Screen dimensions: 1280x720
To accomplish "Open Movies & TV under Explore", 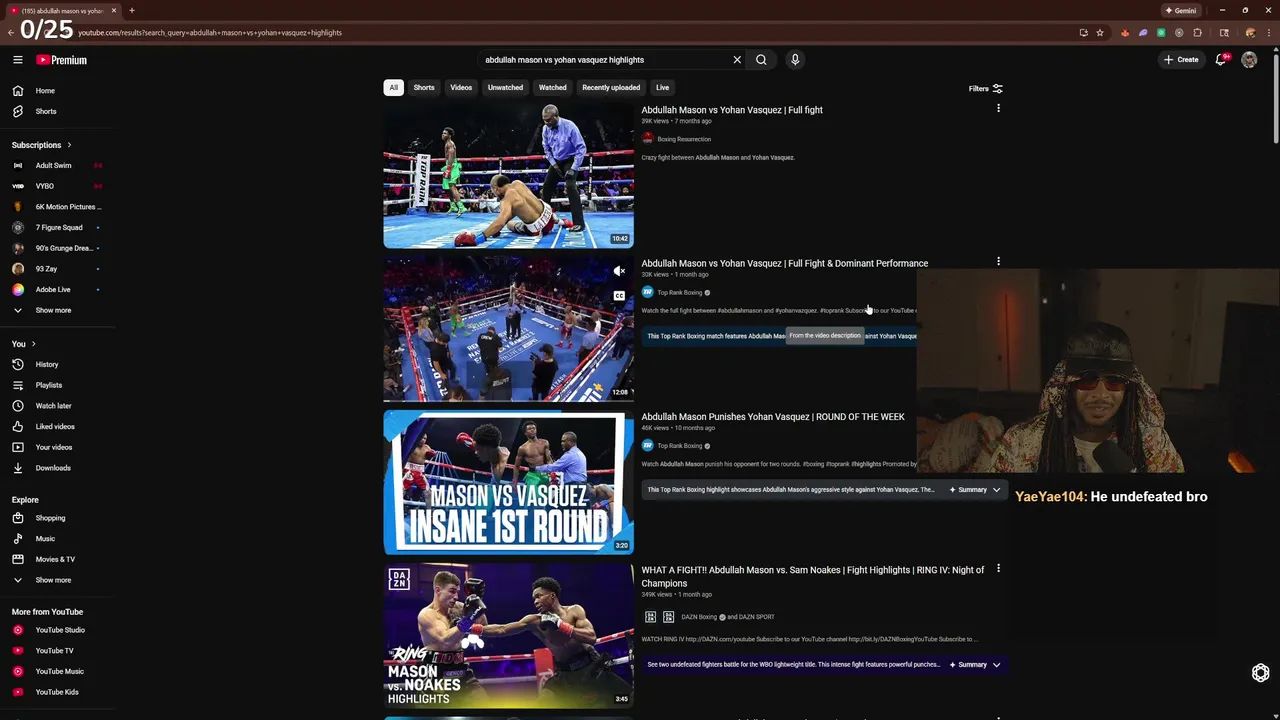I will [x=57, y=559].
